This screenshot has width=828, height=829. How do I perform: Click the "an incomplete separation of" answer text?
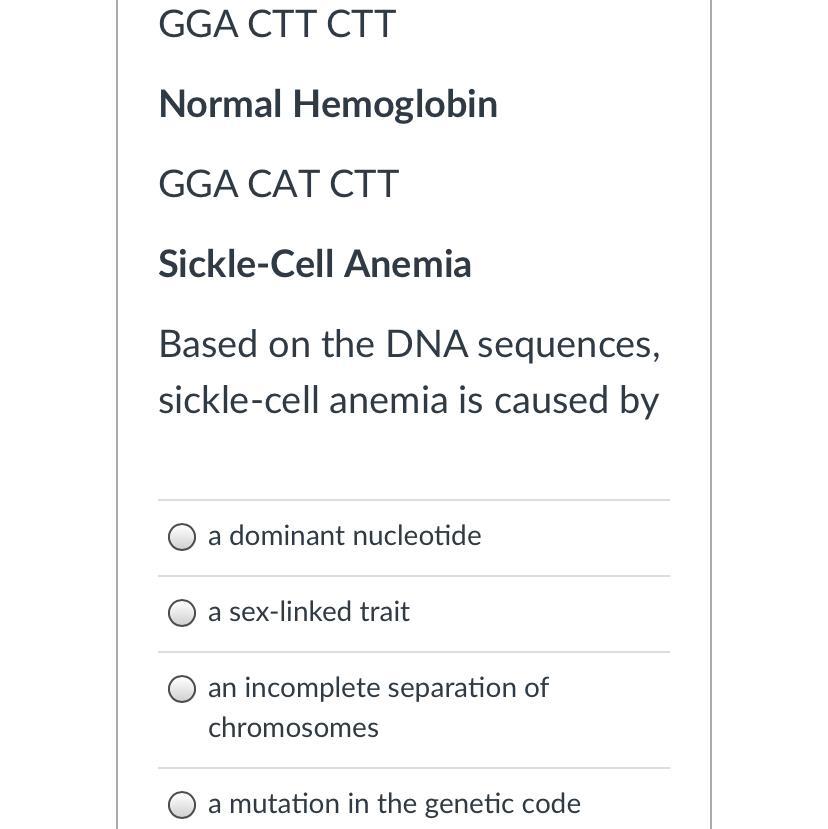pos(378,688)
